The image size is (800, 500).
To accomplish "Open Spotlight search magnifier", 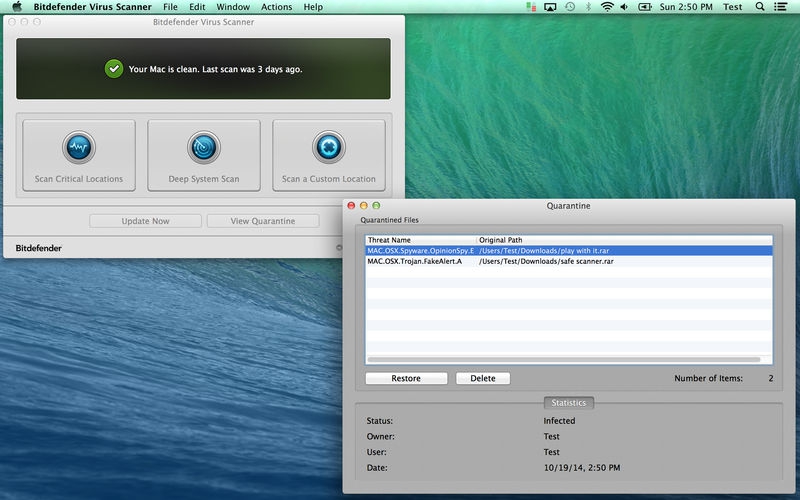I will click(x=760, y=7).
